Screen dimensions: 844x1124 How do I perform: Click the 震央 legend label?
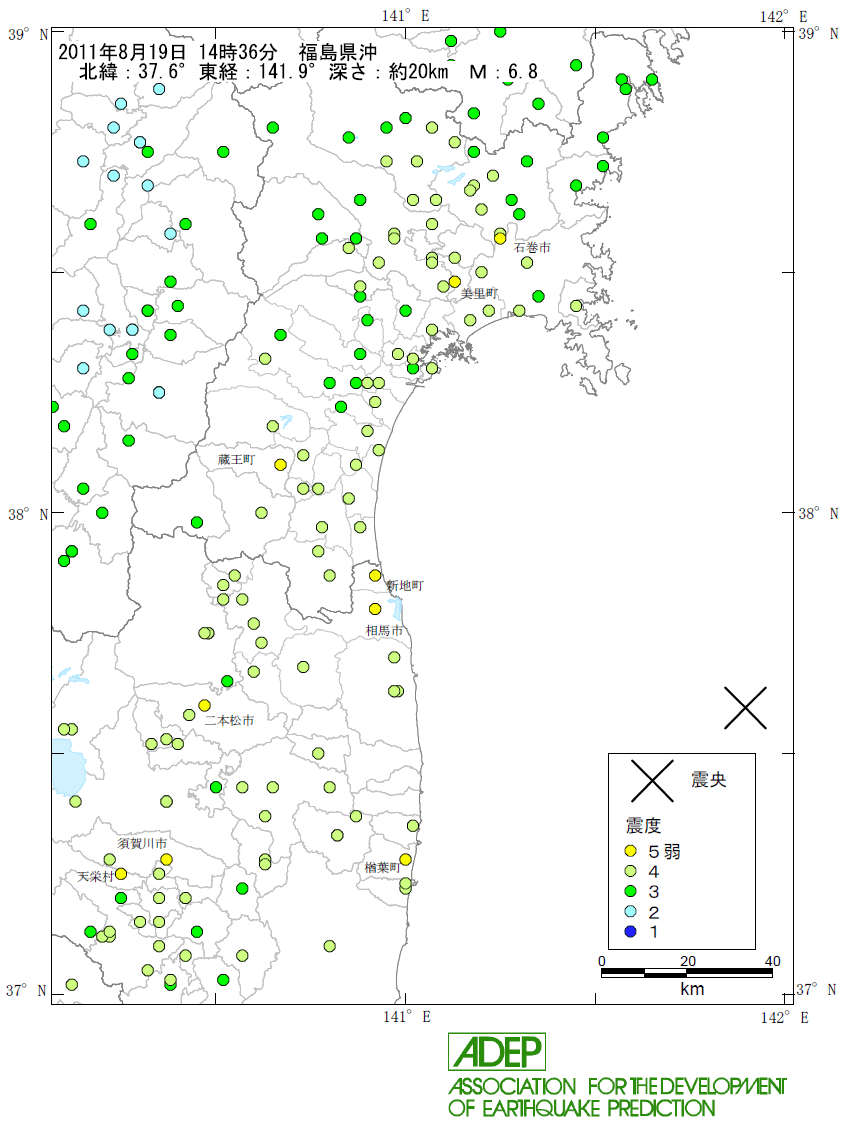click(708, 780)
